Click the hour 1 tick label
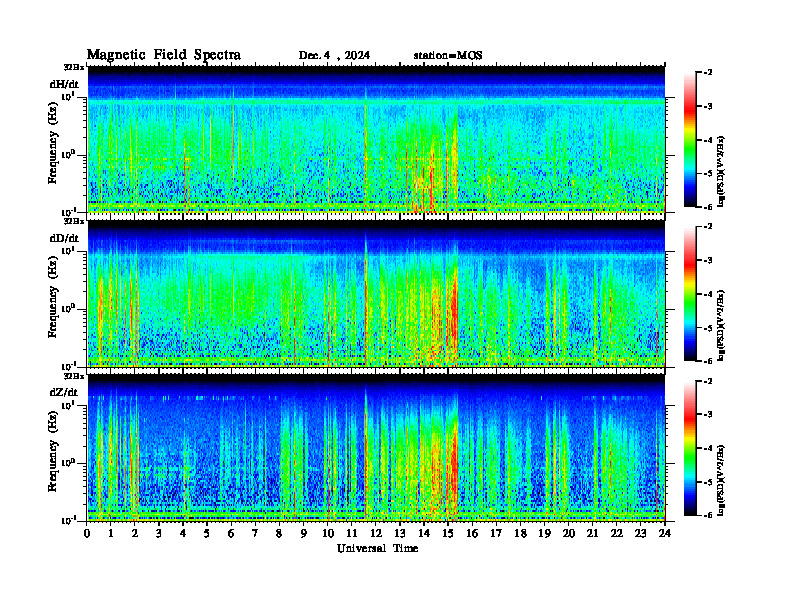This screenshot has width=792, height=612. [x=111, y=534]
